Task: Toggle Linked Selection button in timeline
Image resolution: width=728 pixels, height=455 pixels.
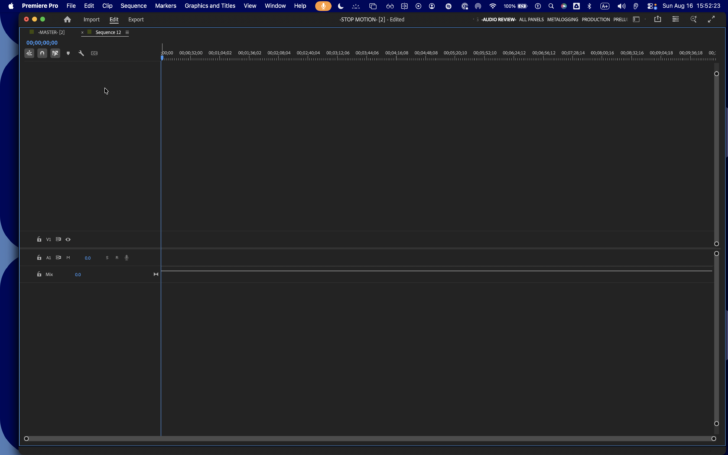Action: [55, 53]
